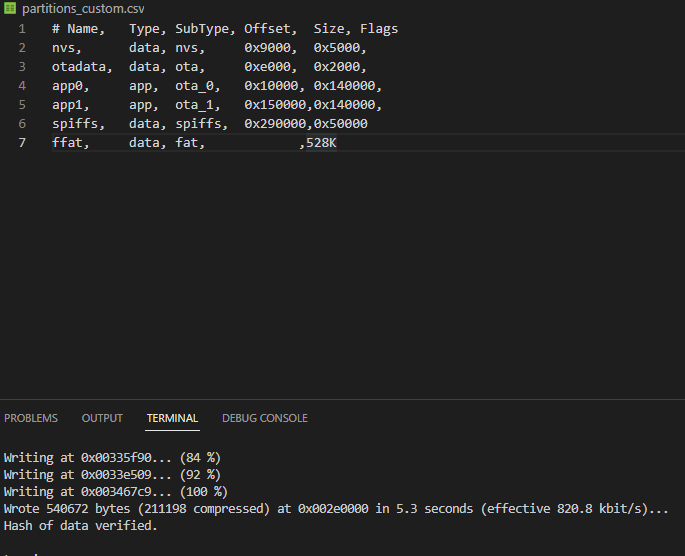Click the 'otadata,' partition name
This screenshot has height=556, width=685.
click(x=82, y=67)
